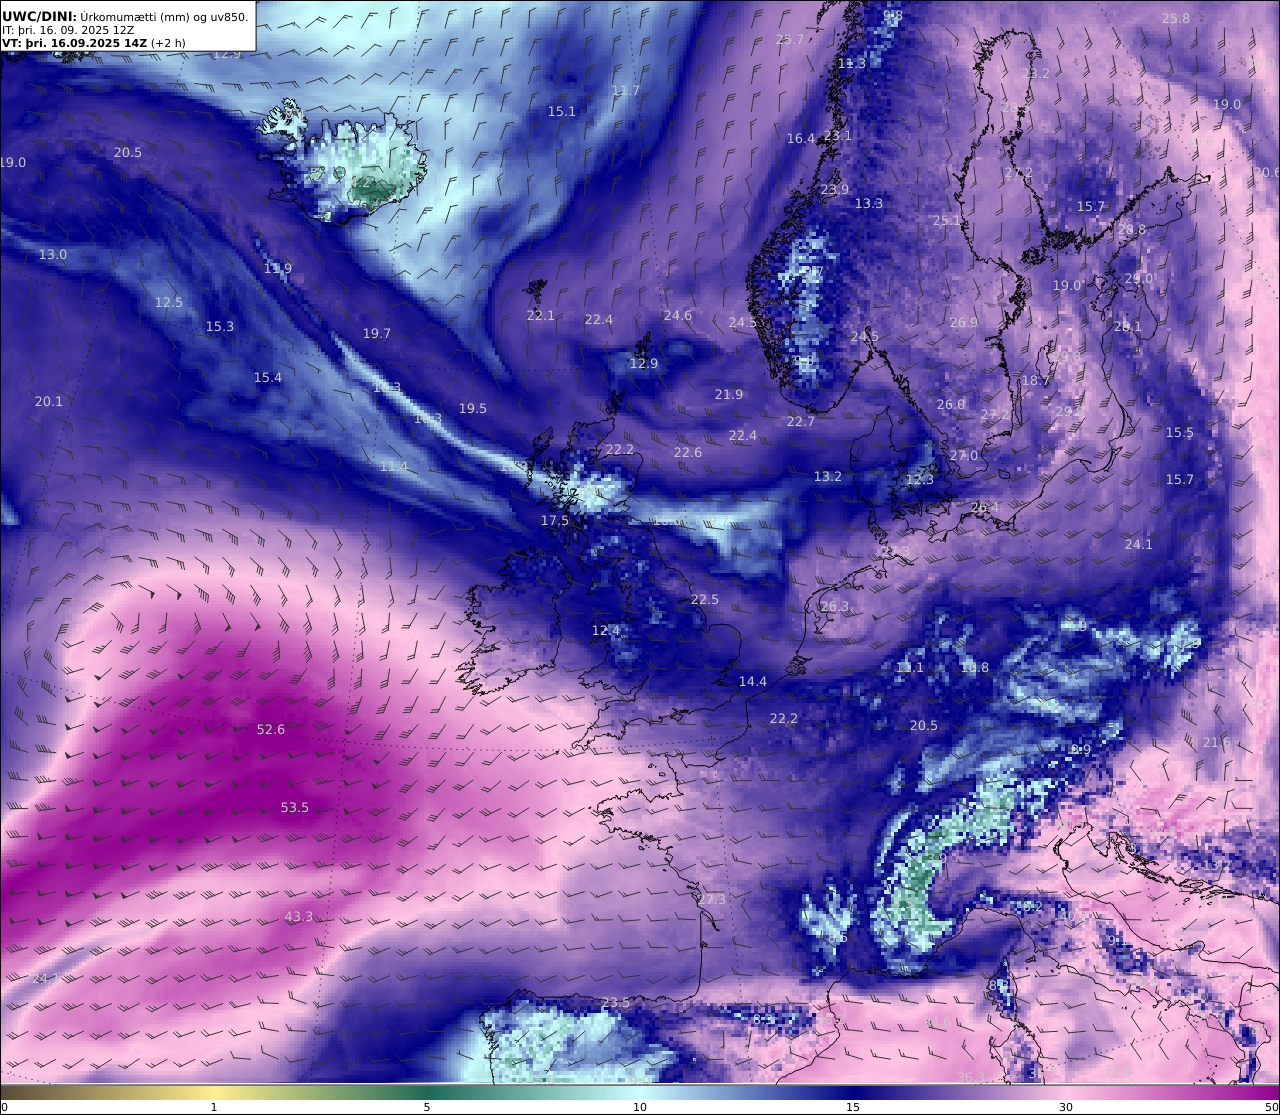The height and width of the screenshot is (1115, 1280).
Task: Click the 16.4 value label
Action: coord(801,139)
